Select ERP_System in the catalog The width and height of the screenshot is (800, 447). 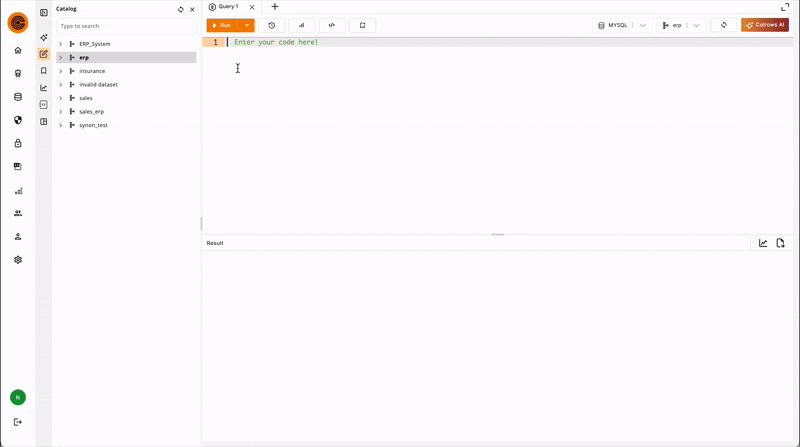point(95,44)
